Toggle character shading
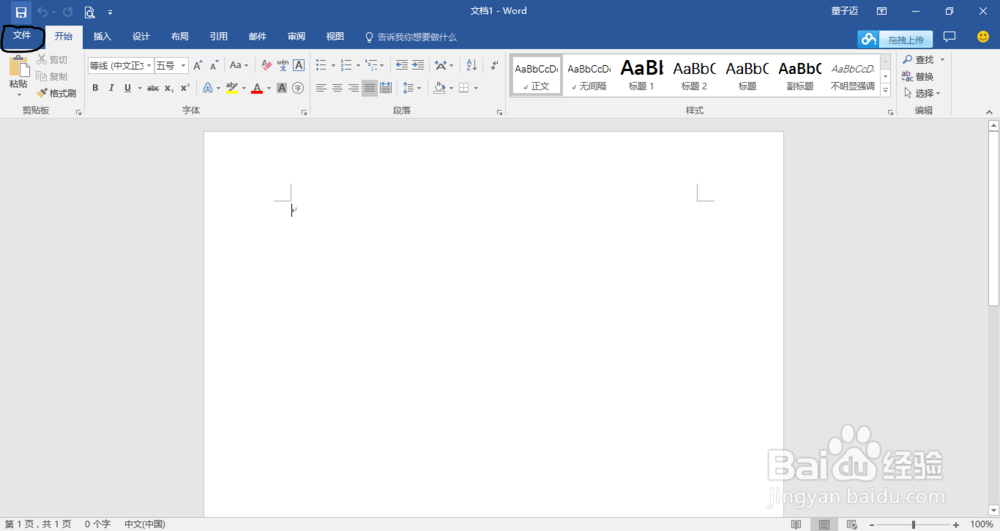 point(281,88)
